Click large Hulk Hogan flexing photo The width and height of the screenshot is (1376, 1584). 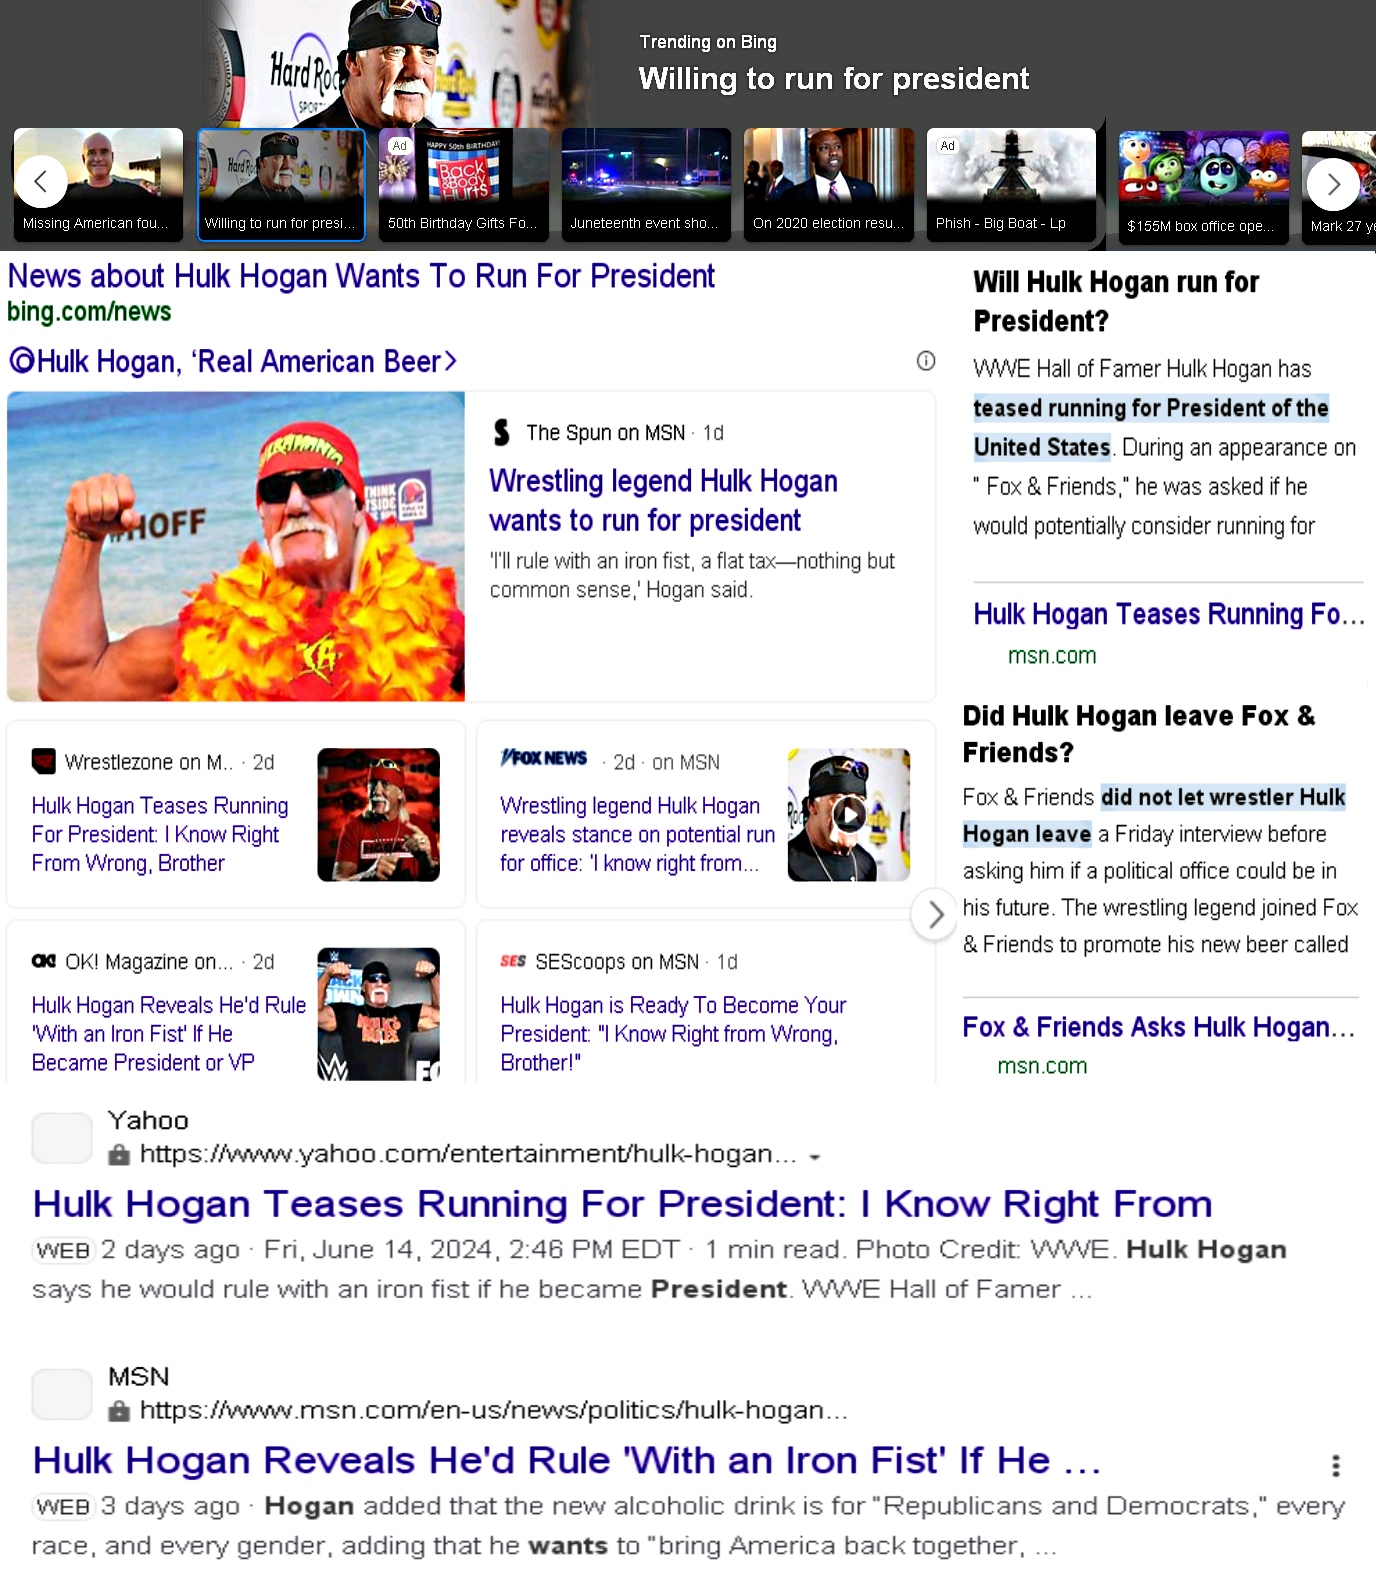point(236,546)
